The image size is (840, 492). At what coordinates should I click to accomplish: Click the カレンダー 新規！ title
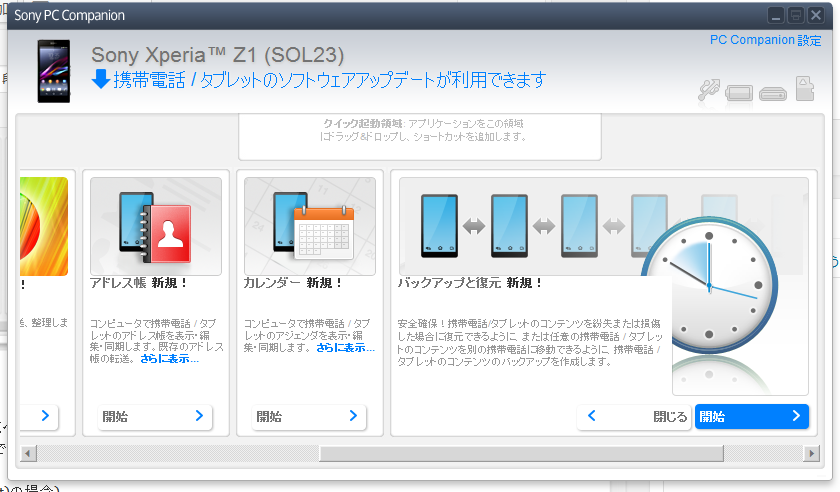pyautogui.click(x=292, y=283)
